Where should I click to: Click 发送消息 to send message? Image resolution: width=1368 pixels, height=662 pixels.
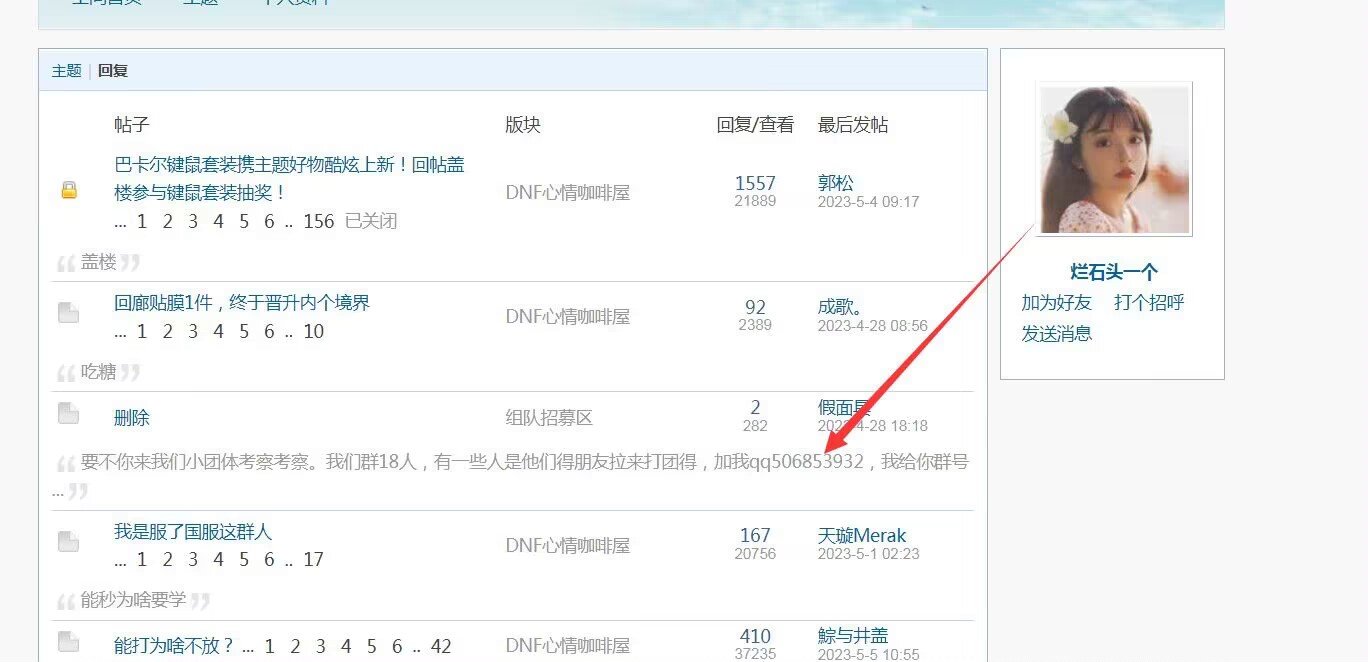(1056, 333)
